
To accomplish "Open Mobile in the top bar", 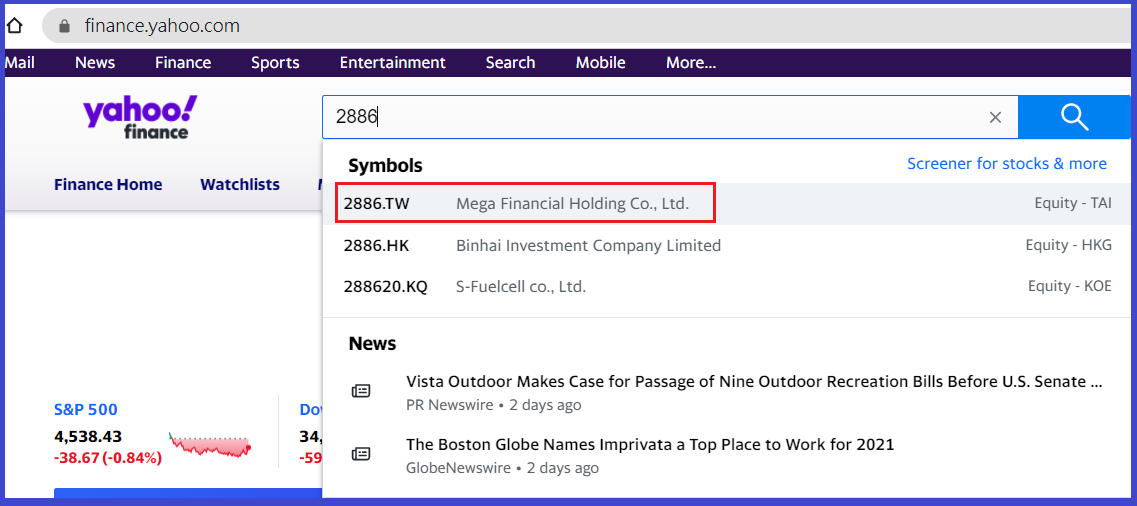I will (600, 63).
